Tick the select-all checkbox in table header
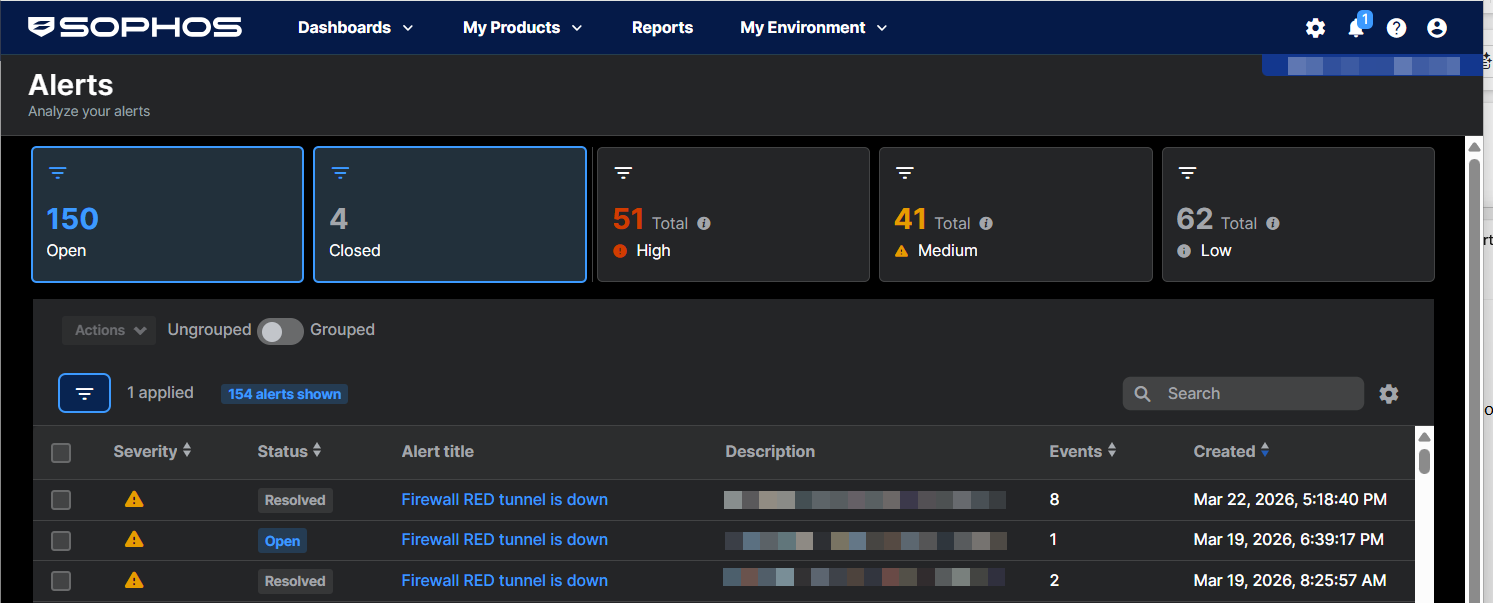Viewport: 1493px width, 603px height. click(x=61, y=453)
